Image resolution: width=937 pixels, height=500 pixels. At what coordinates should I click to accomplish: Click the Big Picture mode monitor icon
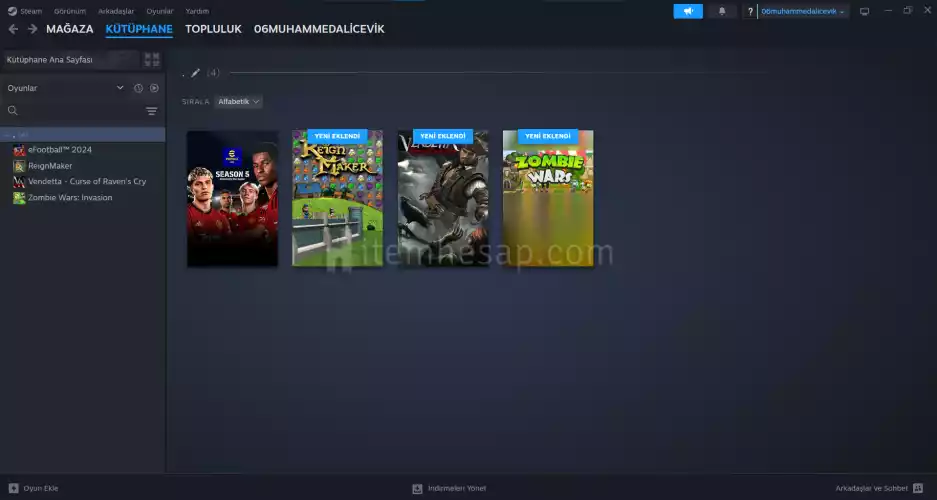coord(864,11)
